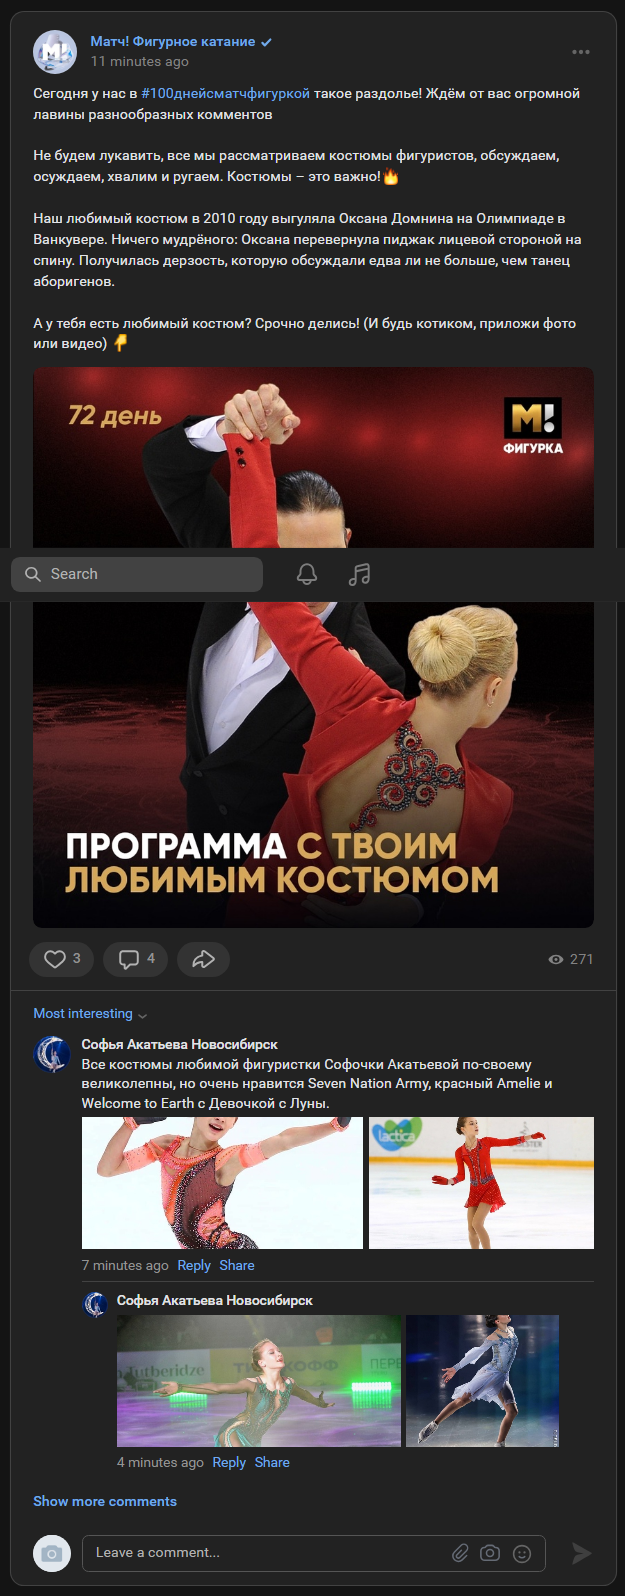Image resolution: width=625 pixels, height=1596 pixels.
Task: Open comments via the speech bubble icon
Action: click(x=136, y=959)
